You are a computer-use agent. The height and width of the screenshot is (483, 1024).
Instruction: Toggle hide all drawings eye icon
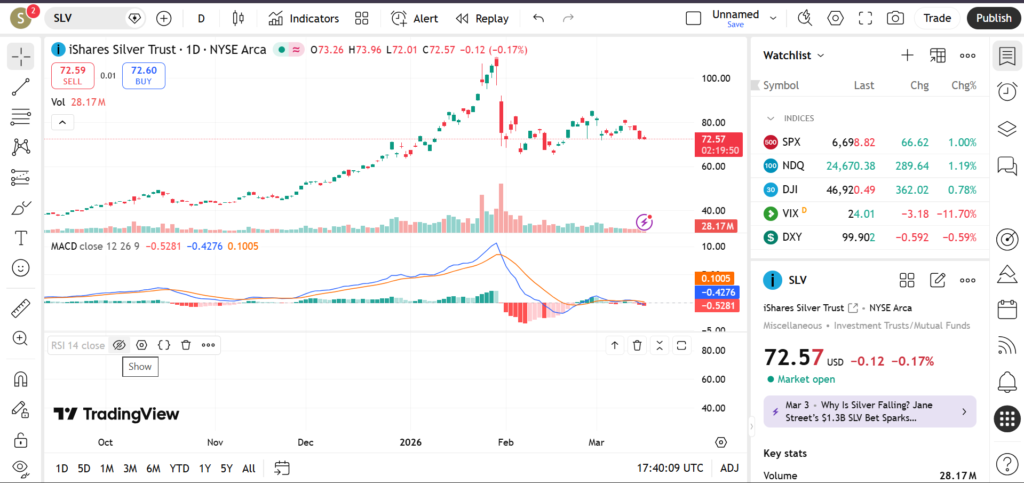20,468
